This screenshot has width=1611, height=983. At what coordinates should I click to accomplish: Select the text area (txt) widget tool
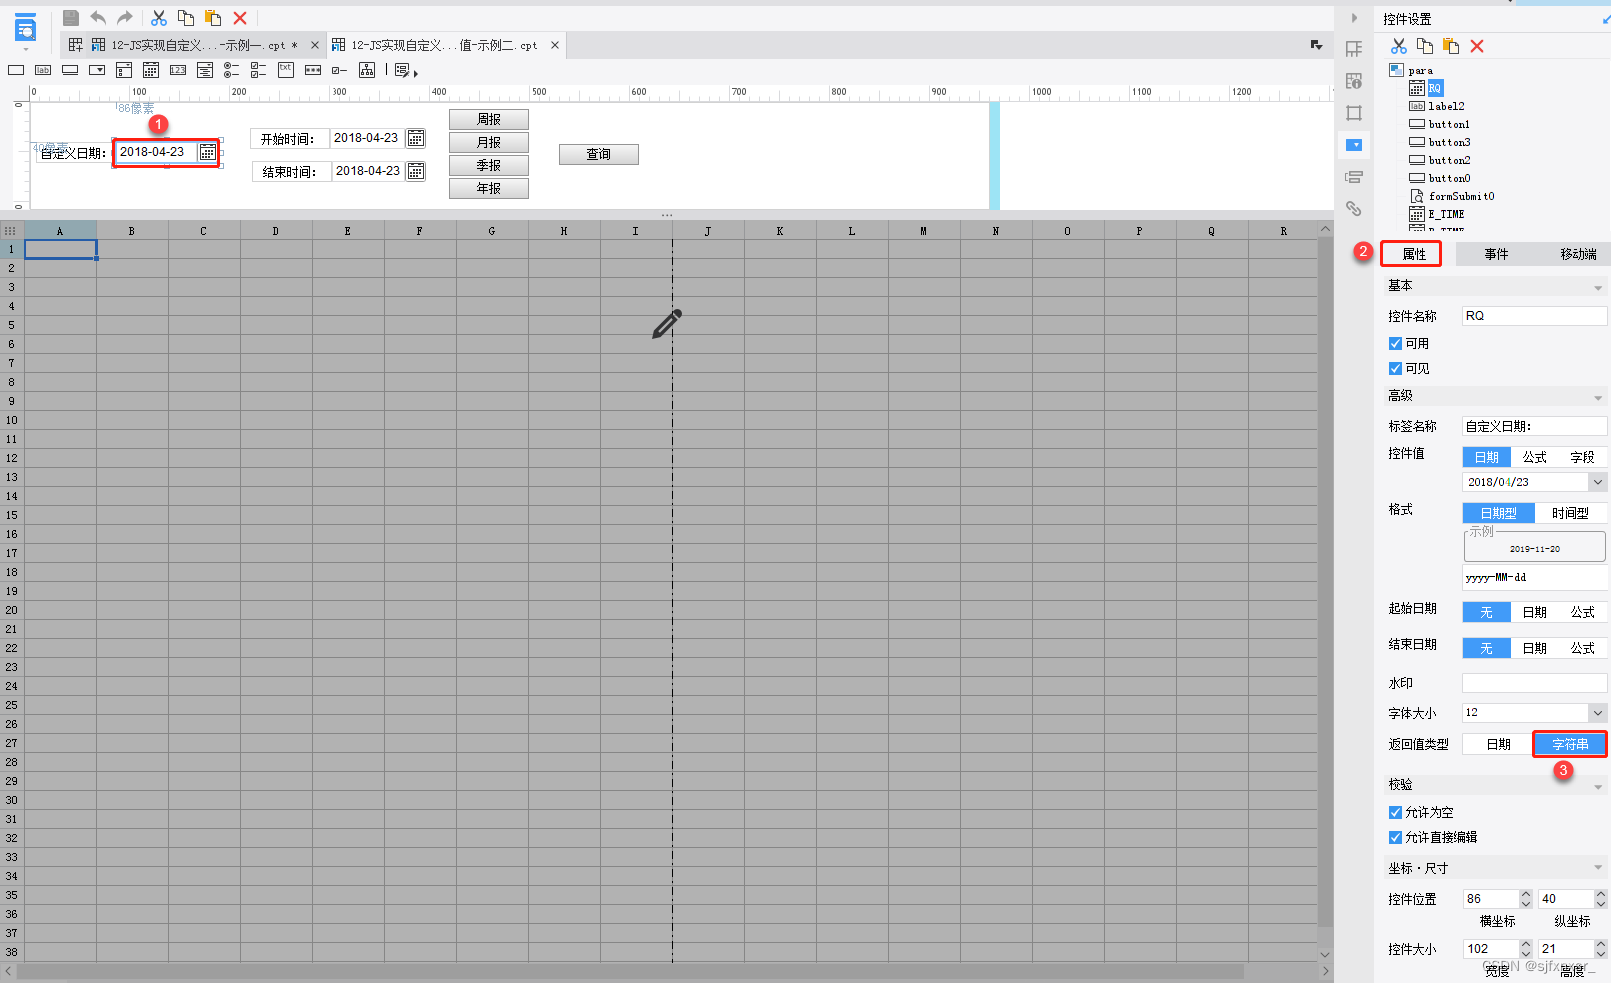[x=286, y=70]
